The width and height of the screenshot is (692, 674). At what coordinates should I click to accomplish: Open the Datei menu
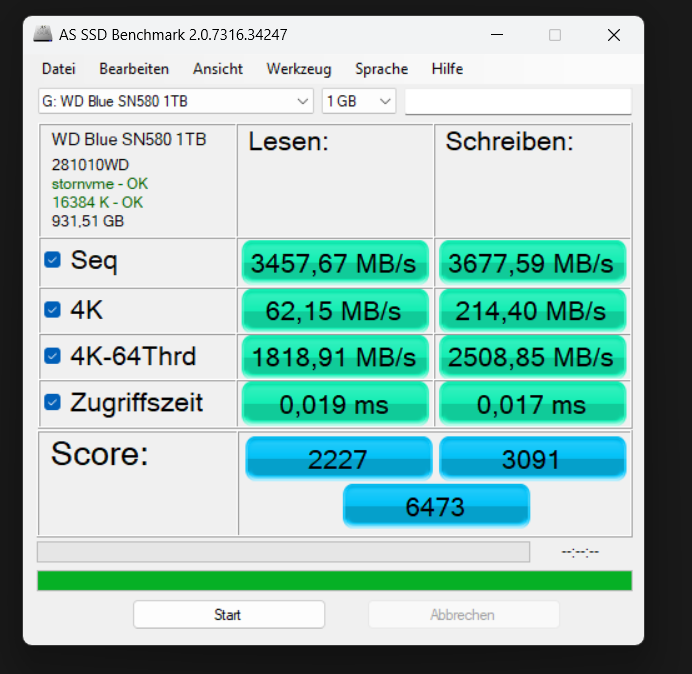click(x=59, y=69)
